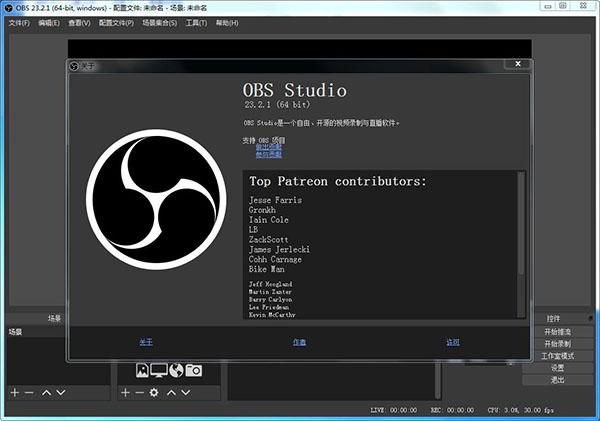Click the OBS Studio title in About dialog

[x=295, y=90]
